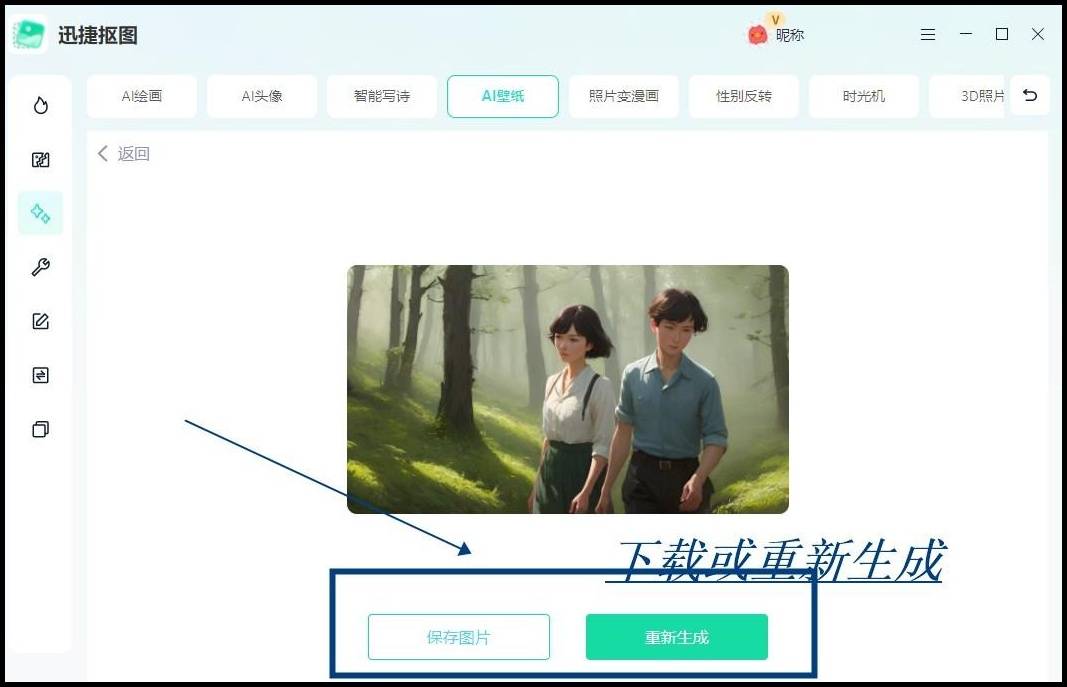The image size is (1067, 687).
Task: Click the user avatar with VIP badge
Action: (x=758, y=34)
